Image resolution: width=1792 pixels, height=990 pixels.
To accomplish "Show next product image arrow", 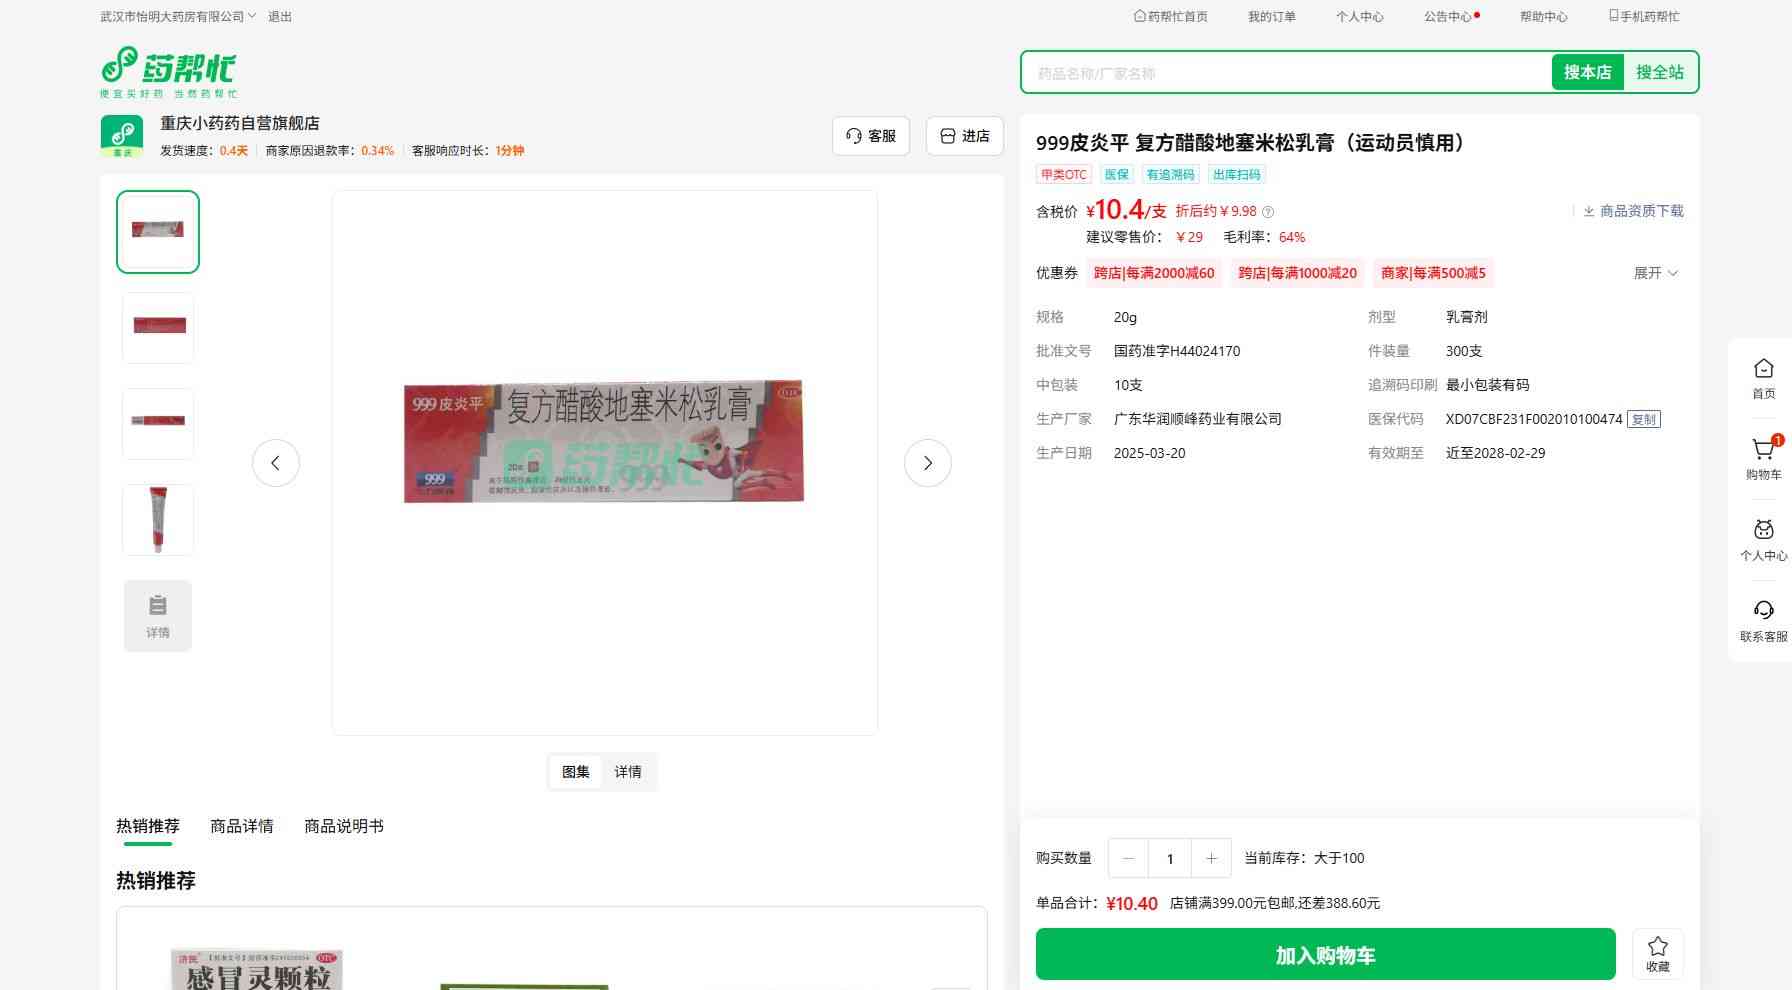I will [x=928, y=463].
